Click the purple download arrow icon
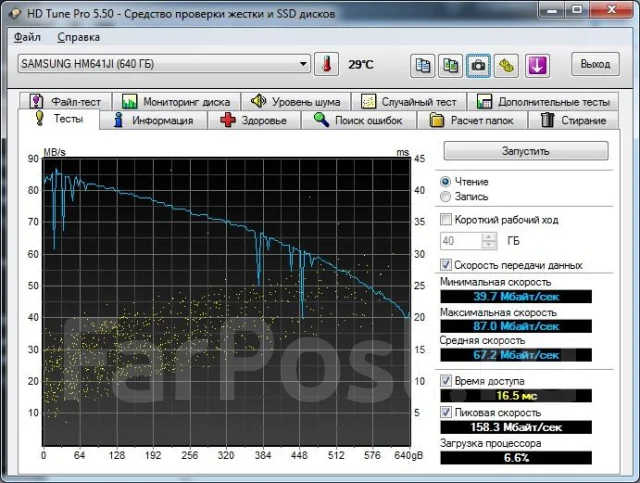This screenshot has height=483, width=640. click(537, 65)
